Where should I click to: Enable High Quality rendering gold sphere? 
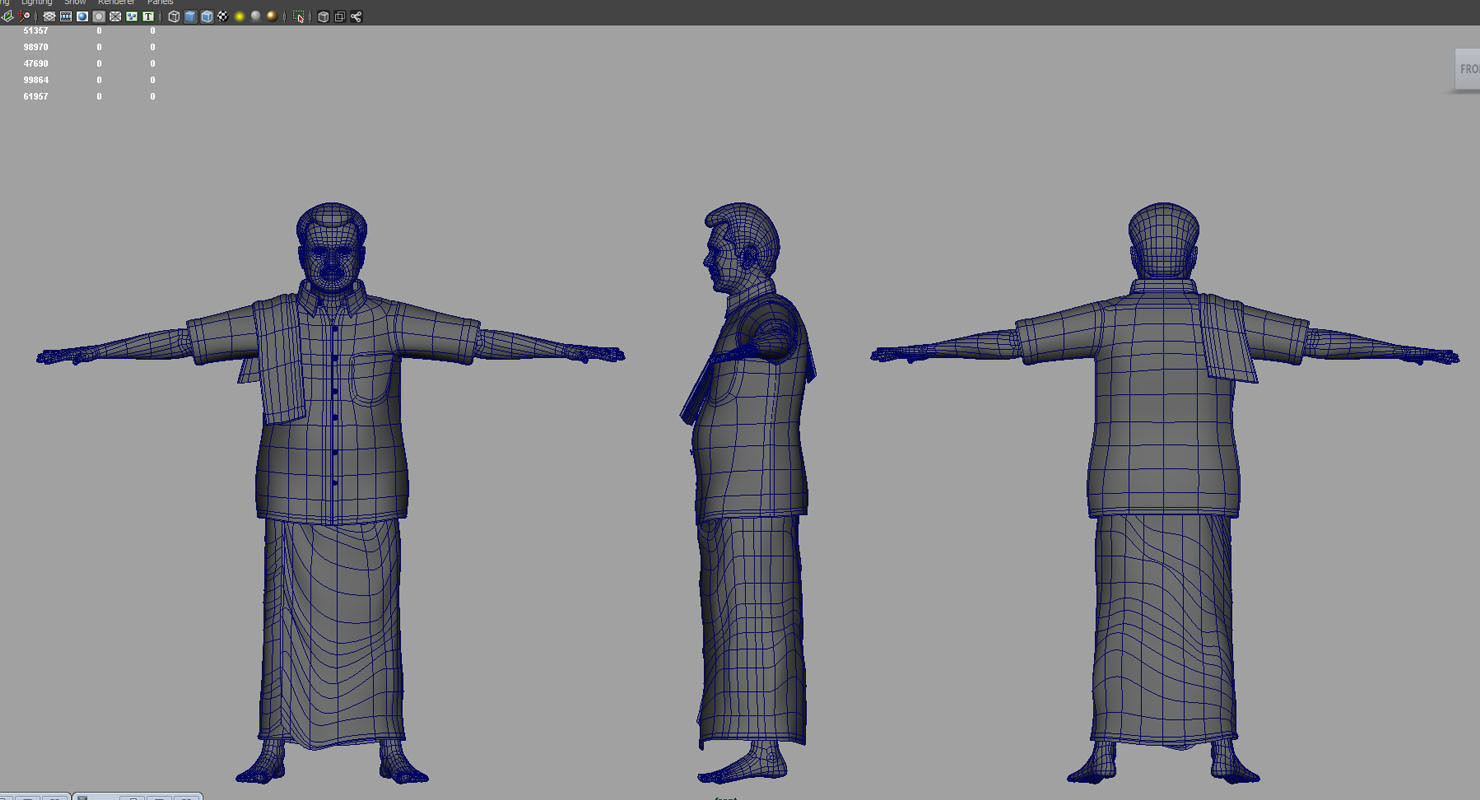tap(272, 16)
